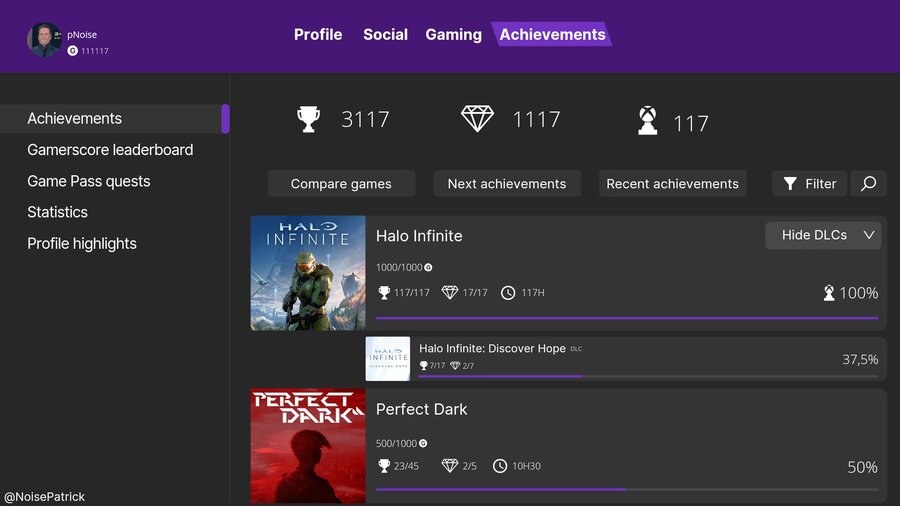Open the pNoise profile avatar
Viewport: 900px width, 506px height.
coord(44,40)
